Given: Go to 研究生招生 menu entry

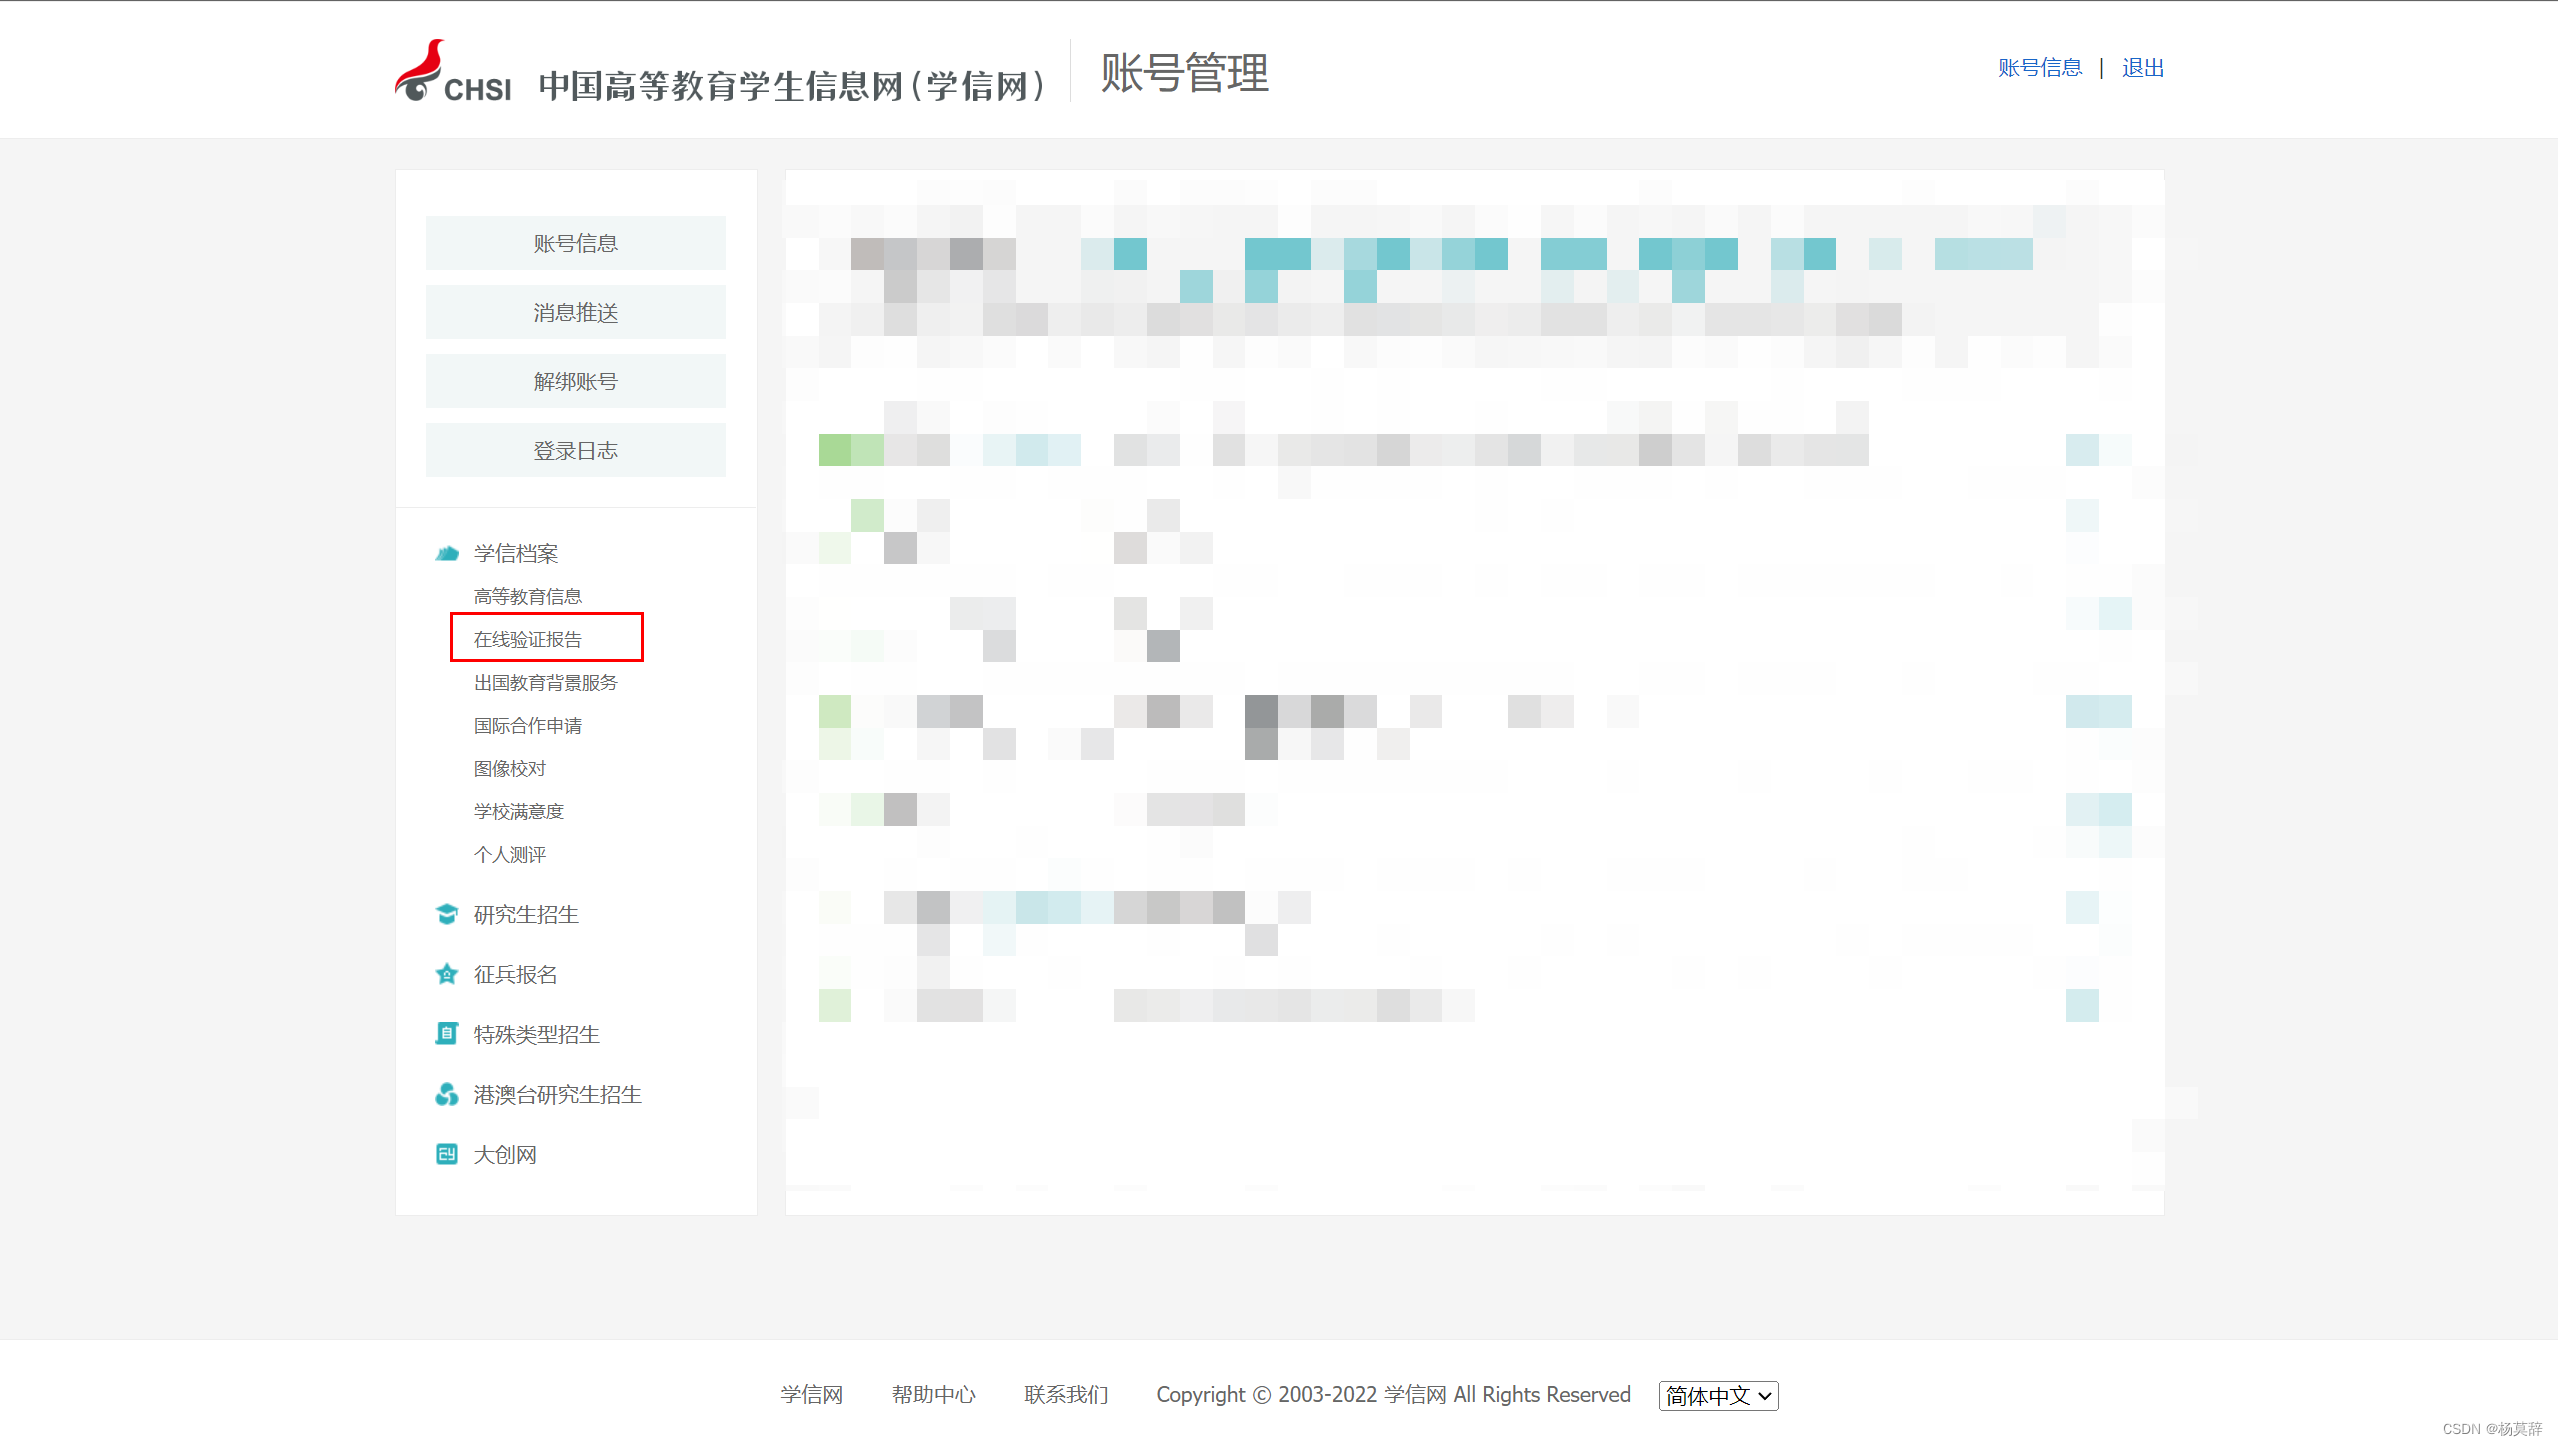Looking at the screenshot, I should pos(526,914).
